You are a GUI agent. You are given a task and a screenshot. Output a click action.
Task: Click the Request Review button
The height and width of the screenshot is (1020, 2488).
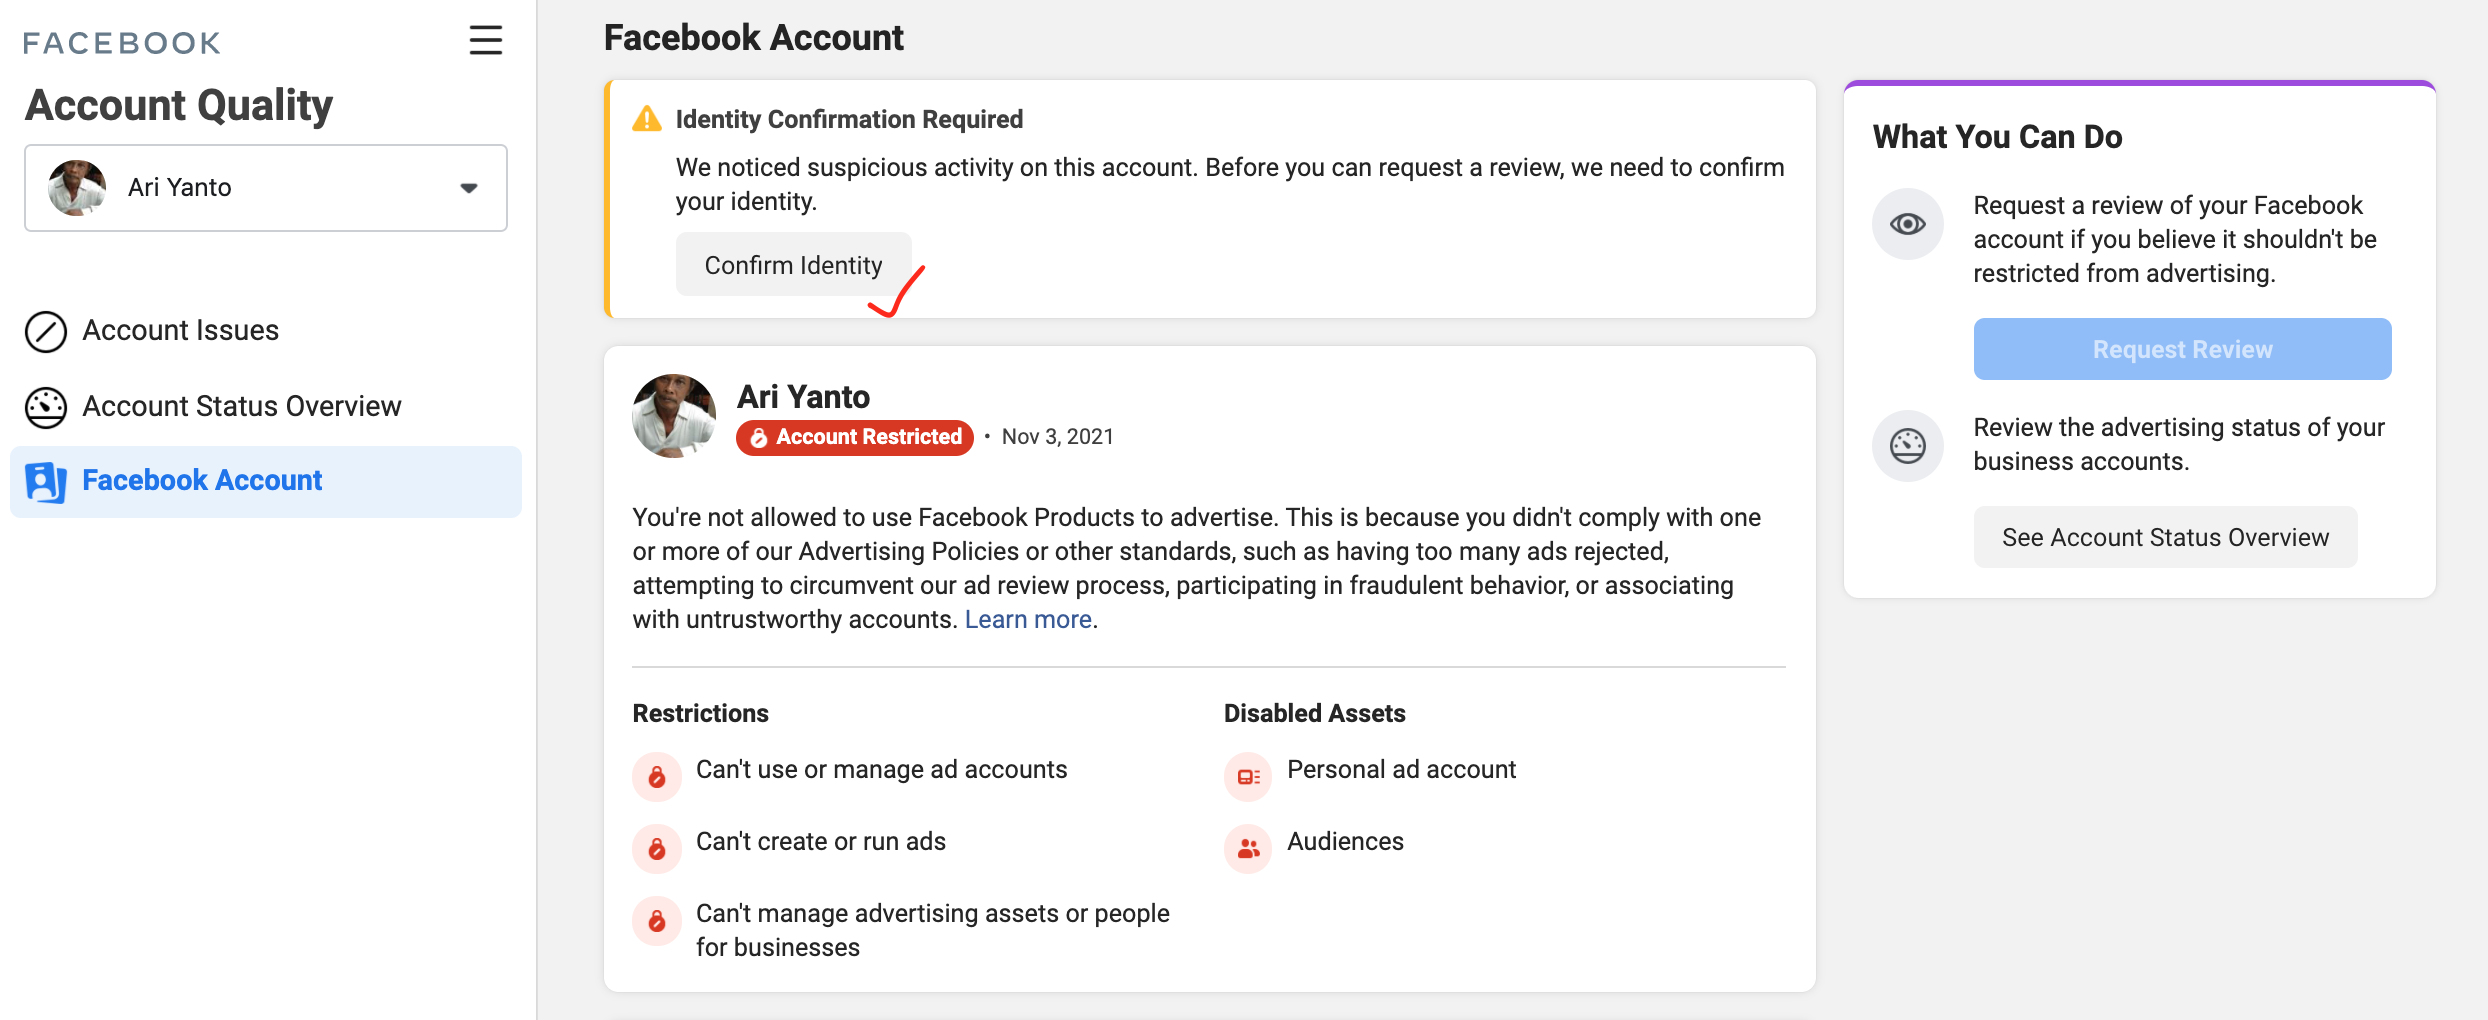pos(2182,349)
